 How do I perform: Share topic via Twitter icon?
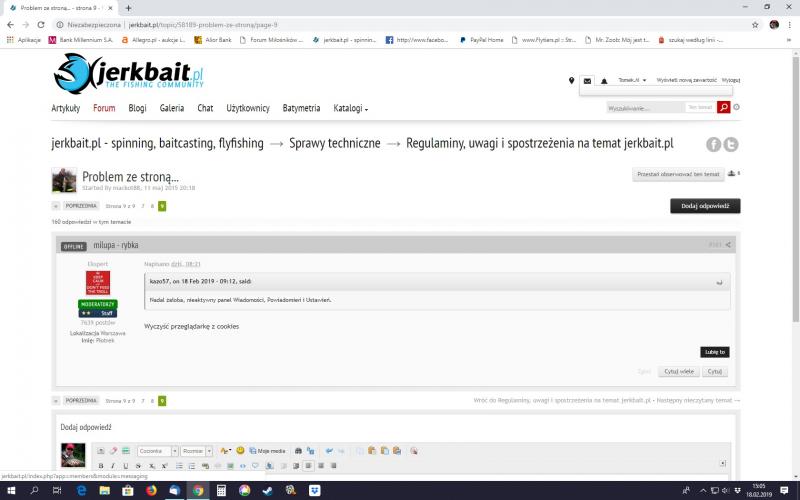click(x=731, y=144)
